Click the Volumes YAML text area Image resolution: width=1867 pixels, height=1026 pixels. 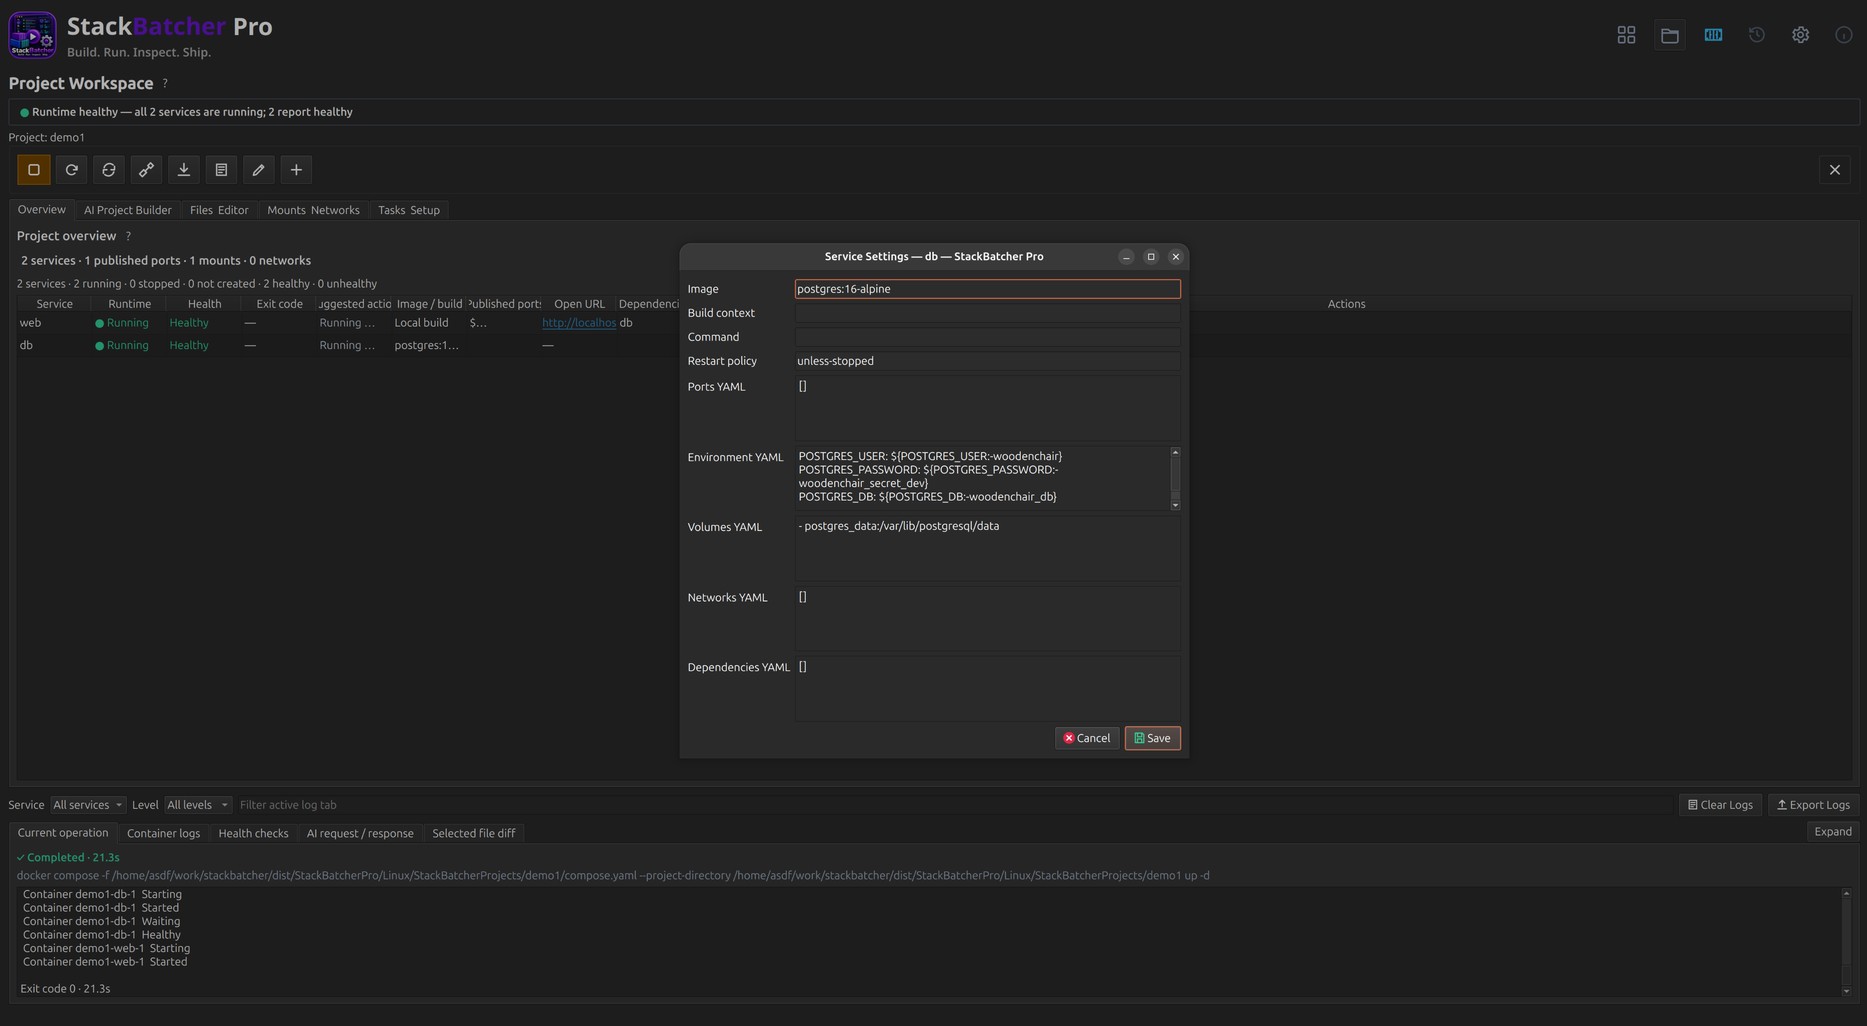click(x=987, y=548)
